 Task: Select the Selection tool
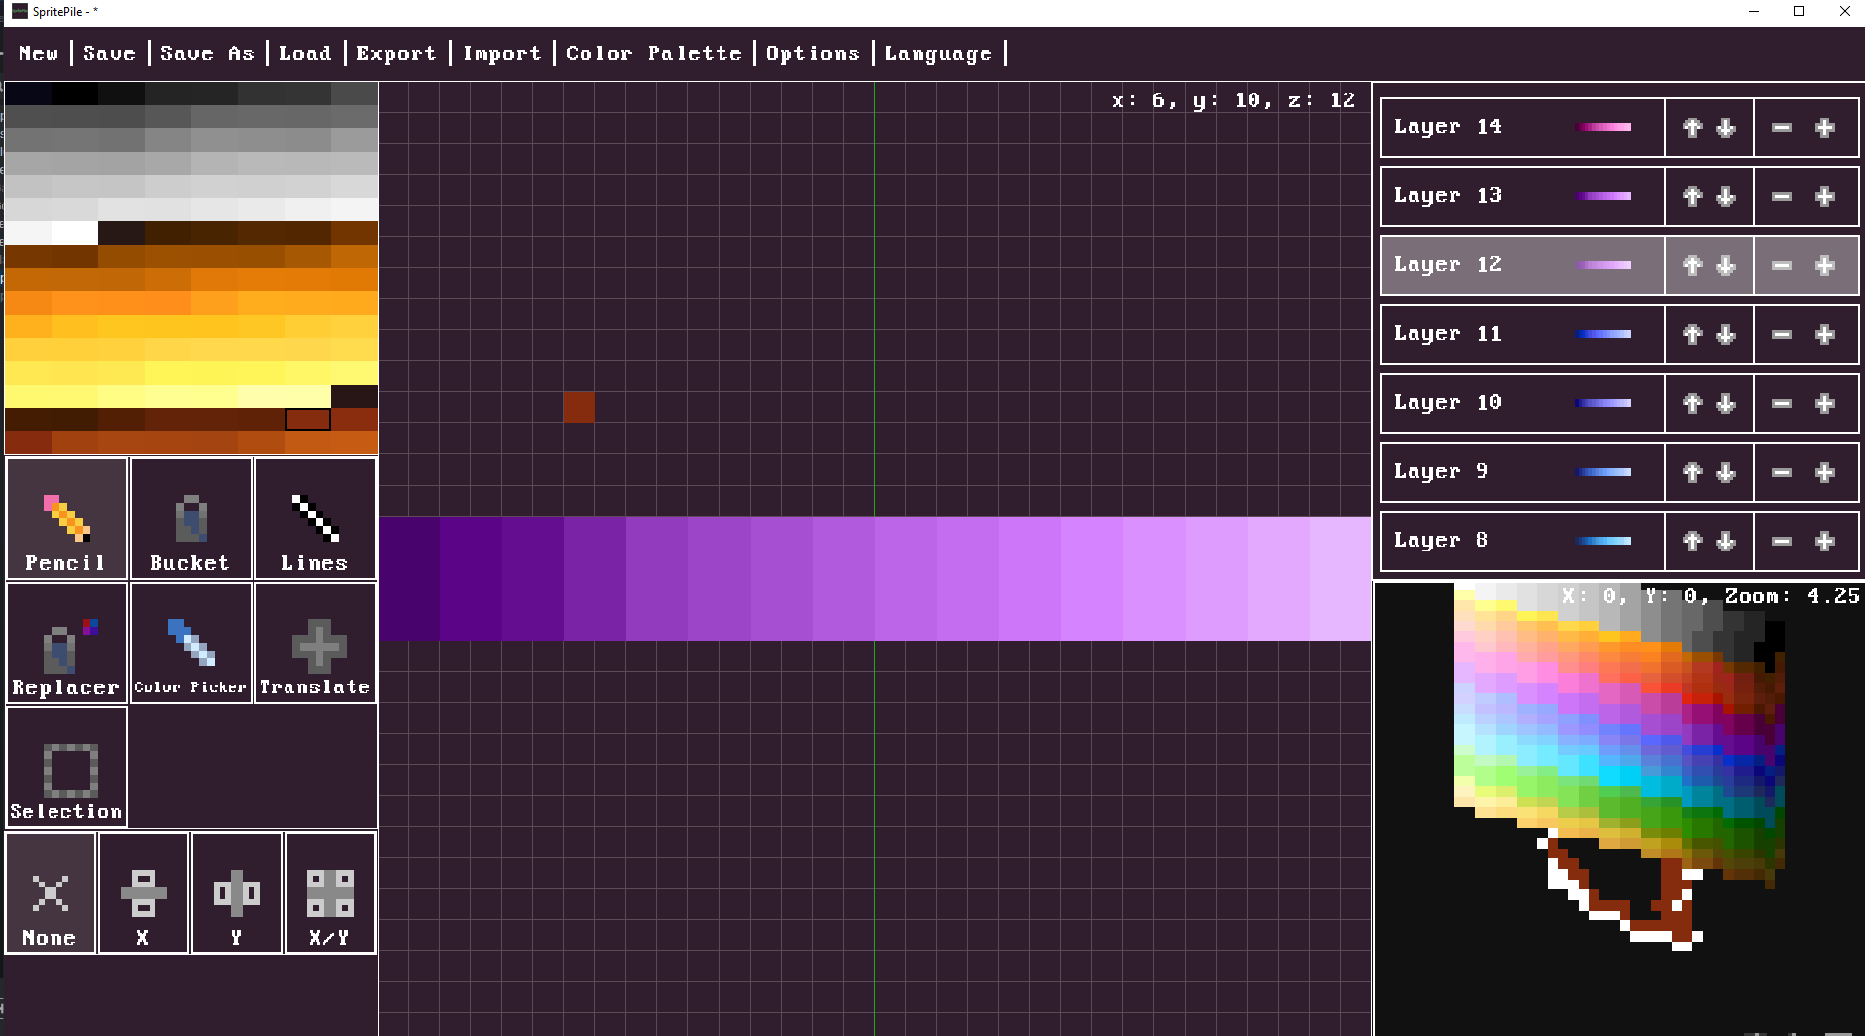pos(67,767)
